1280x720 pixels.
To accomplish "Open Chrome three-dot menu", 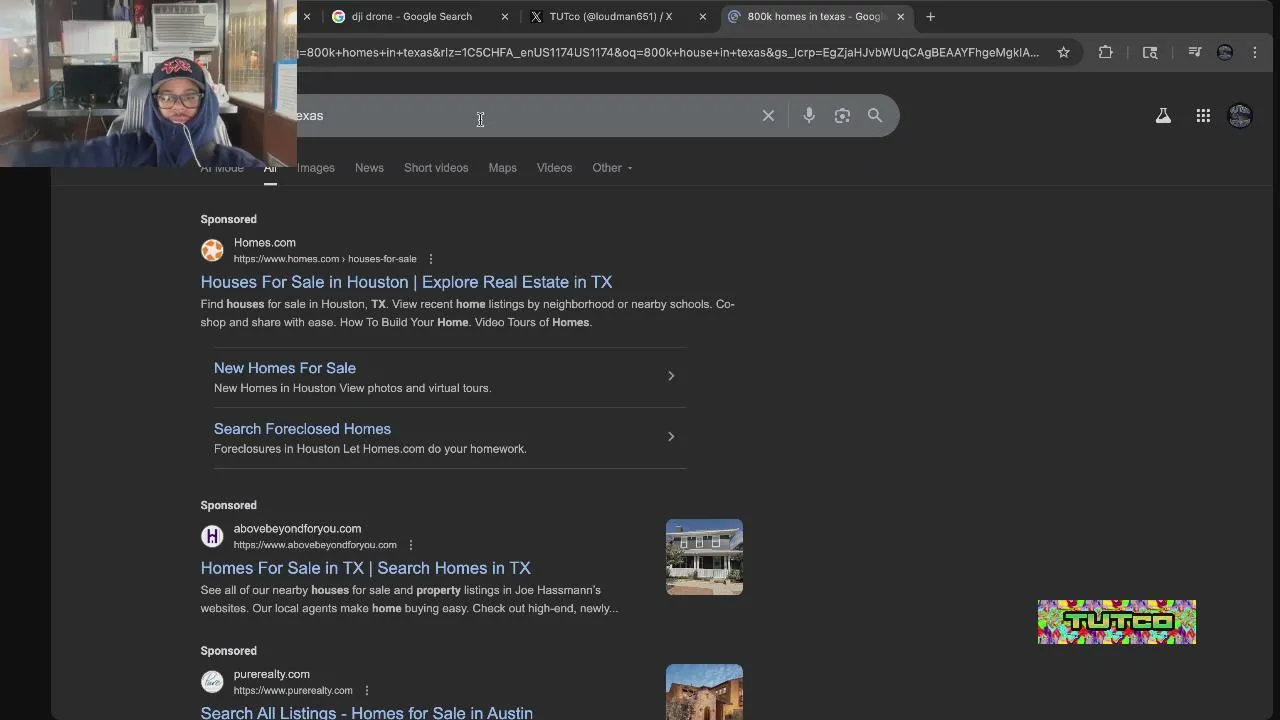I will pos(1255,52).
